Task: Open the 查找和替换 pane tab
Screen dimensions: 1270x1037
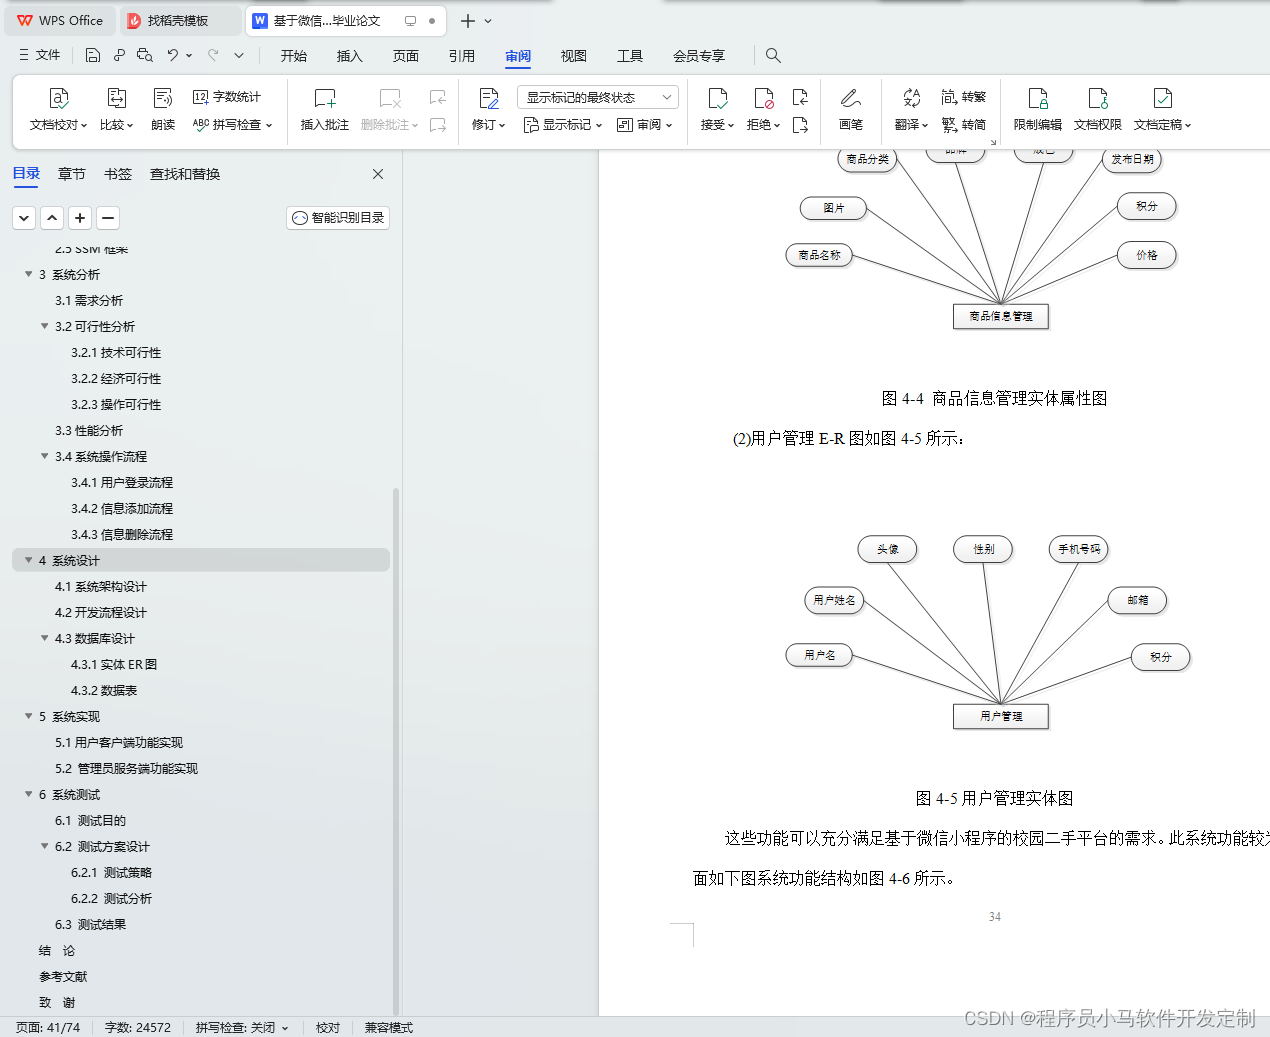Action: [185, 174]
